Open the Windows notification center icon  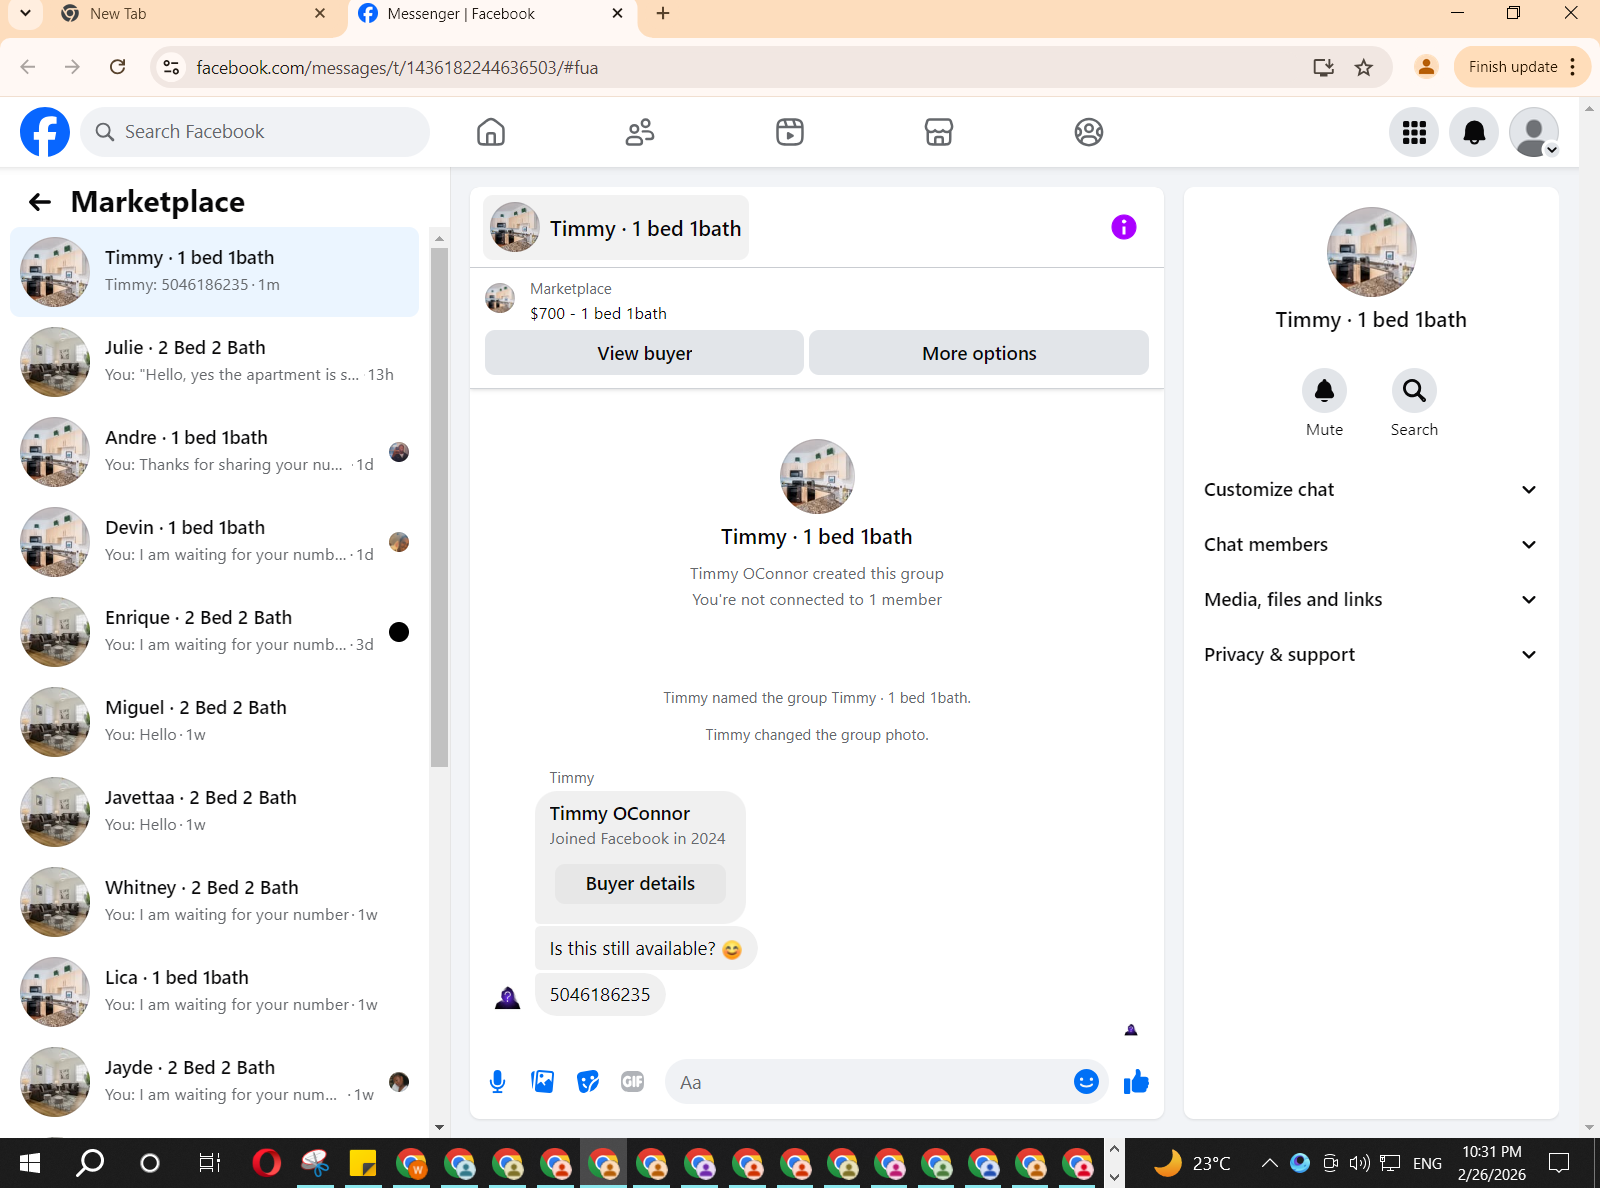1559,1163
